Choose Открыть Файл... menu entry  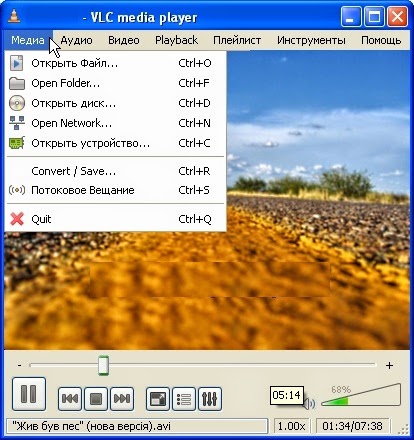click(x=115, y=63)
